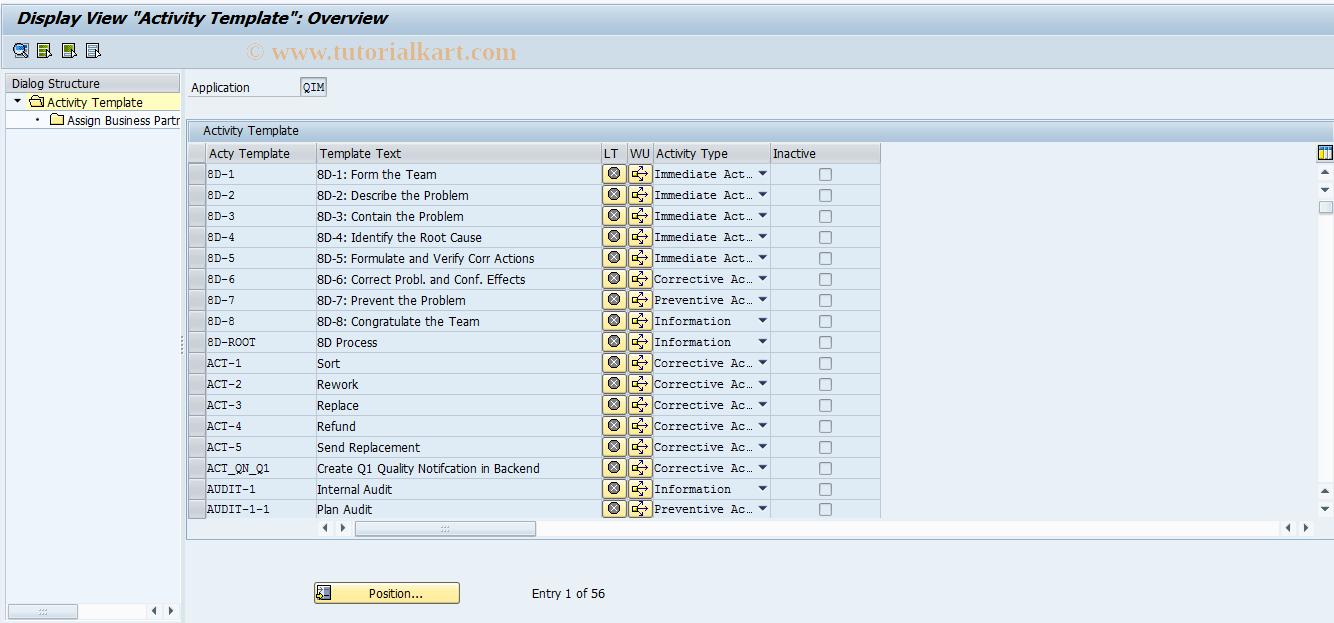Click the Select Block toolbar icon
This screenshot has width=1334, height=623.
coord(68,50)
